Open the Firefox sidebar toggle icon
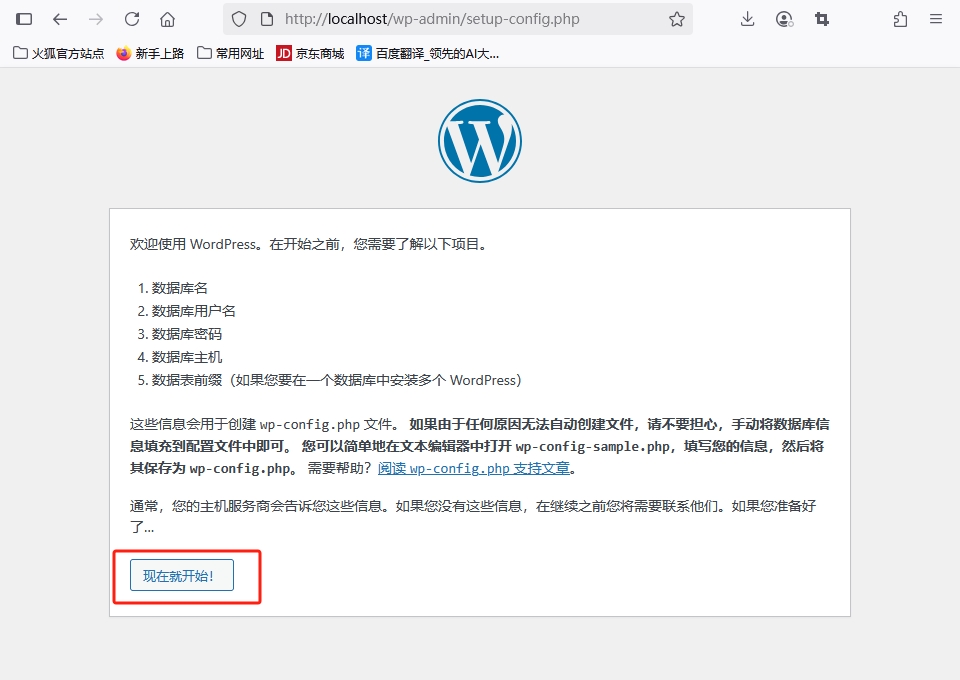960x680 pixels. tap(24, 19)
